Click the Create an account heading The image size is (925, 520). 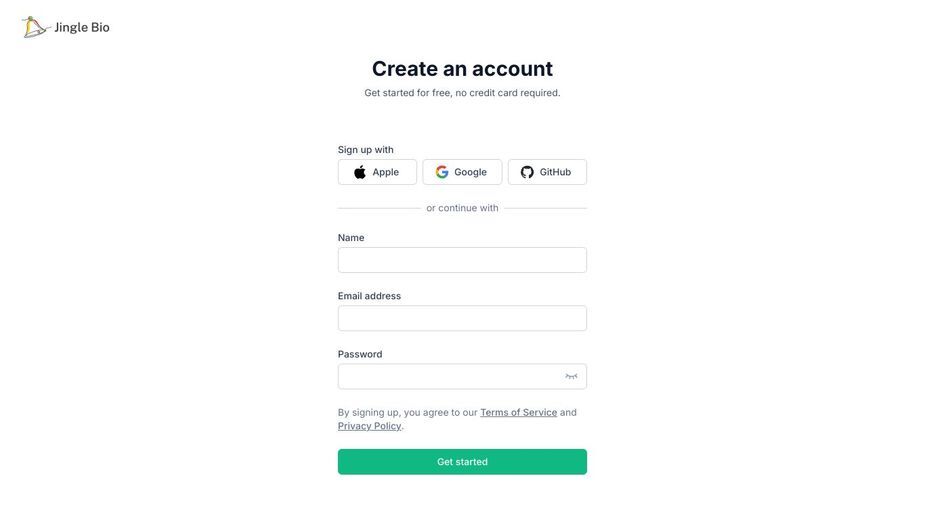pos(462,68)
